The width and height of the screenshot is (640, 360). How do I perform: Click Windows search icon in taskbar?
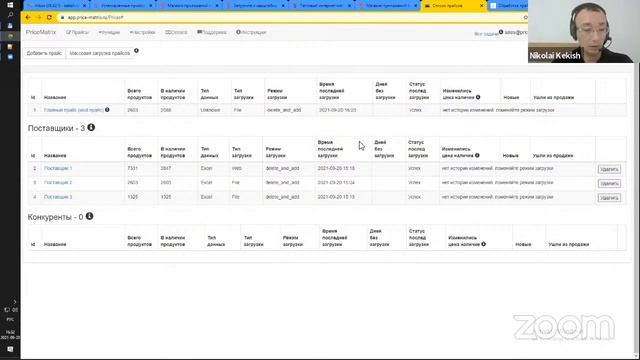click(x=10, y=15)
